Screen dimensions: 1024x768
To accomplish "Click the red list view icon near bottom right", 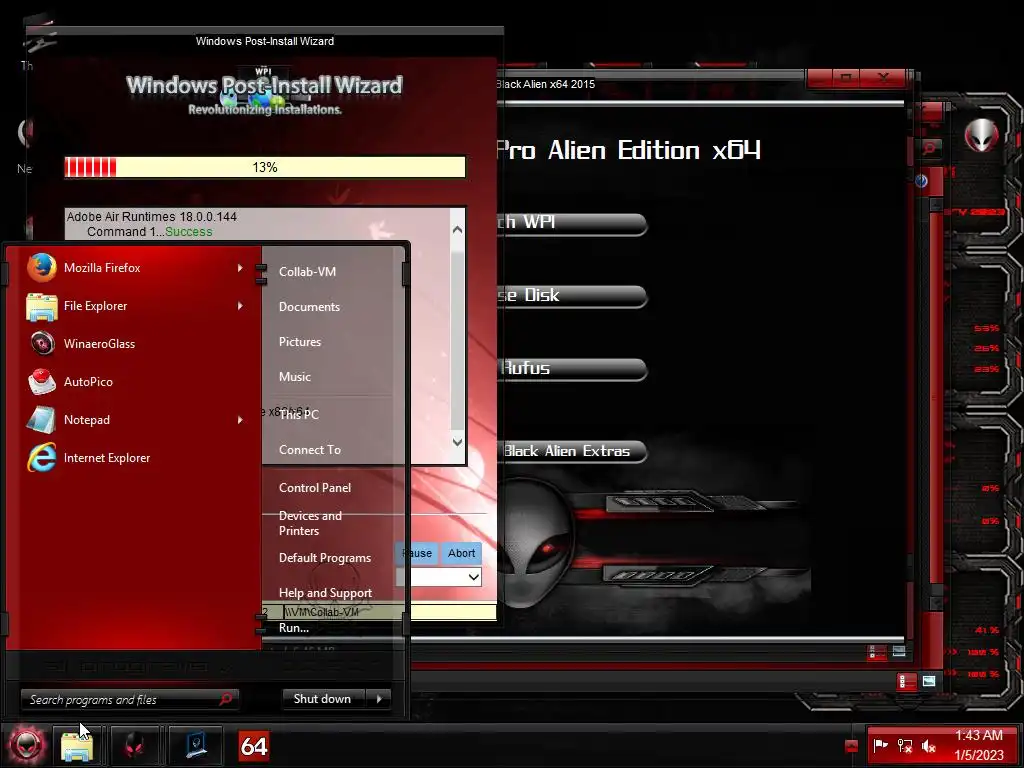I will click(907, 682).
